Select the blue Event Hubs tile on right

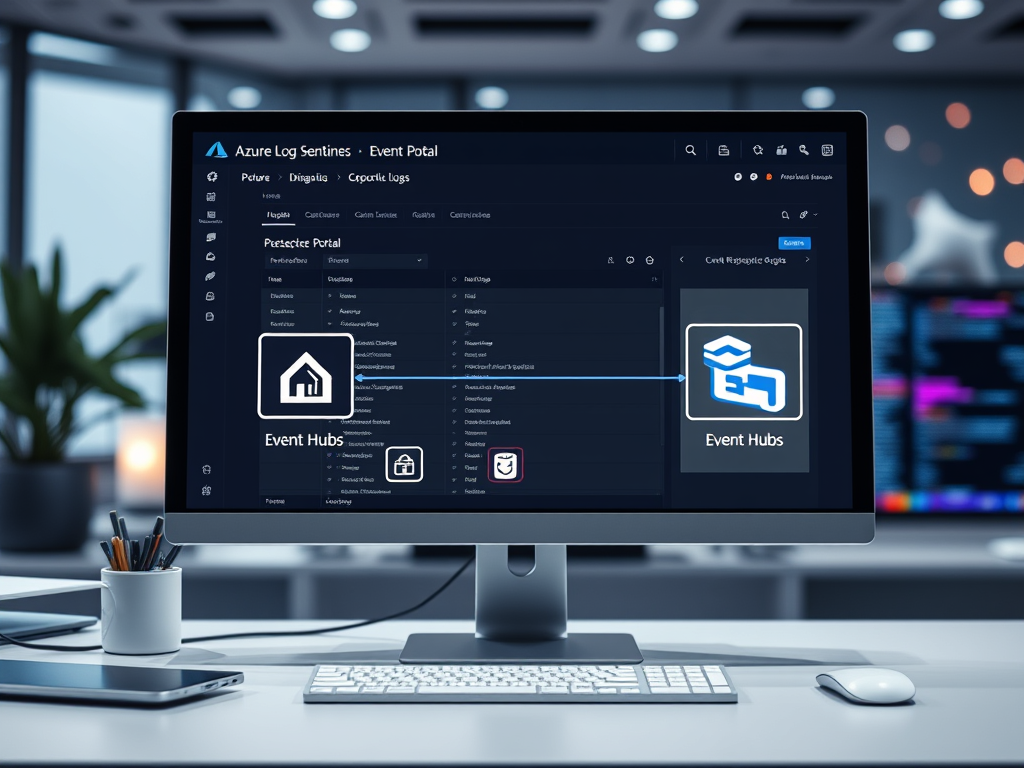pos(744,372)
